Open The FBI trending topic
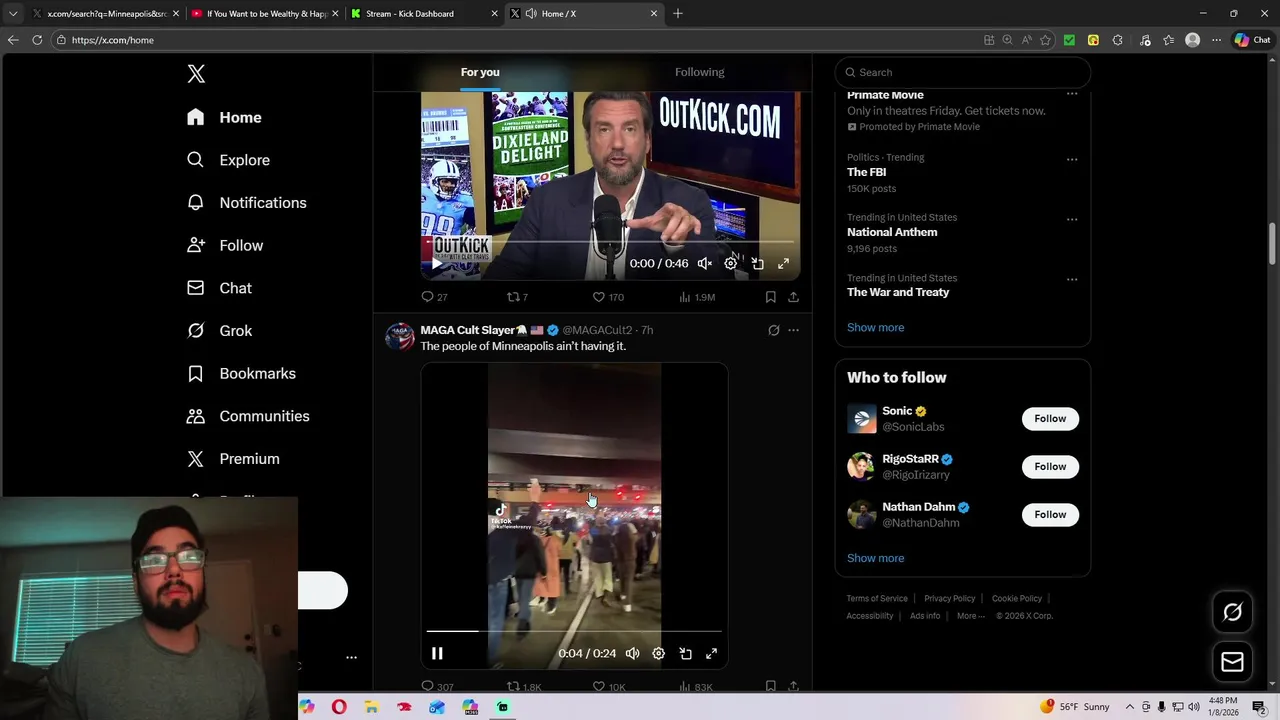Image resolution: width=1280 pixels, height=720 pixels. [x=866, y=172]
